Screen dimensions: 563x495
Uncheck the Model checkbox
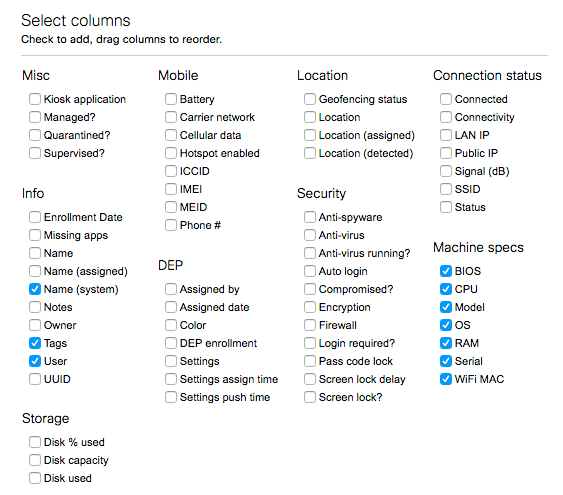click(x=446, y=307)
